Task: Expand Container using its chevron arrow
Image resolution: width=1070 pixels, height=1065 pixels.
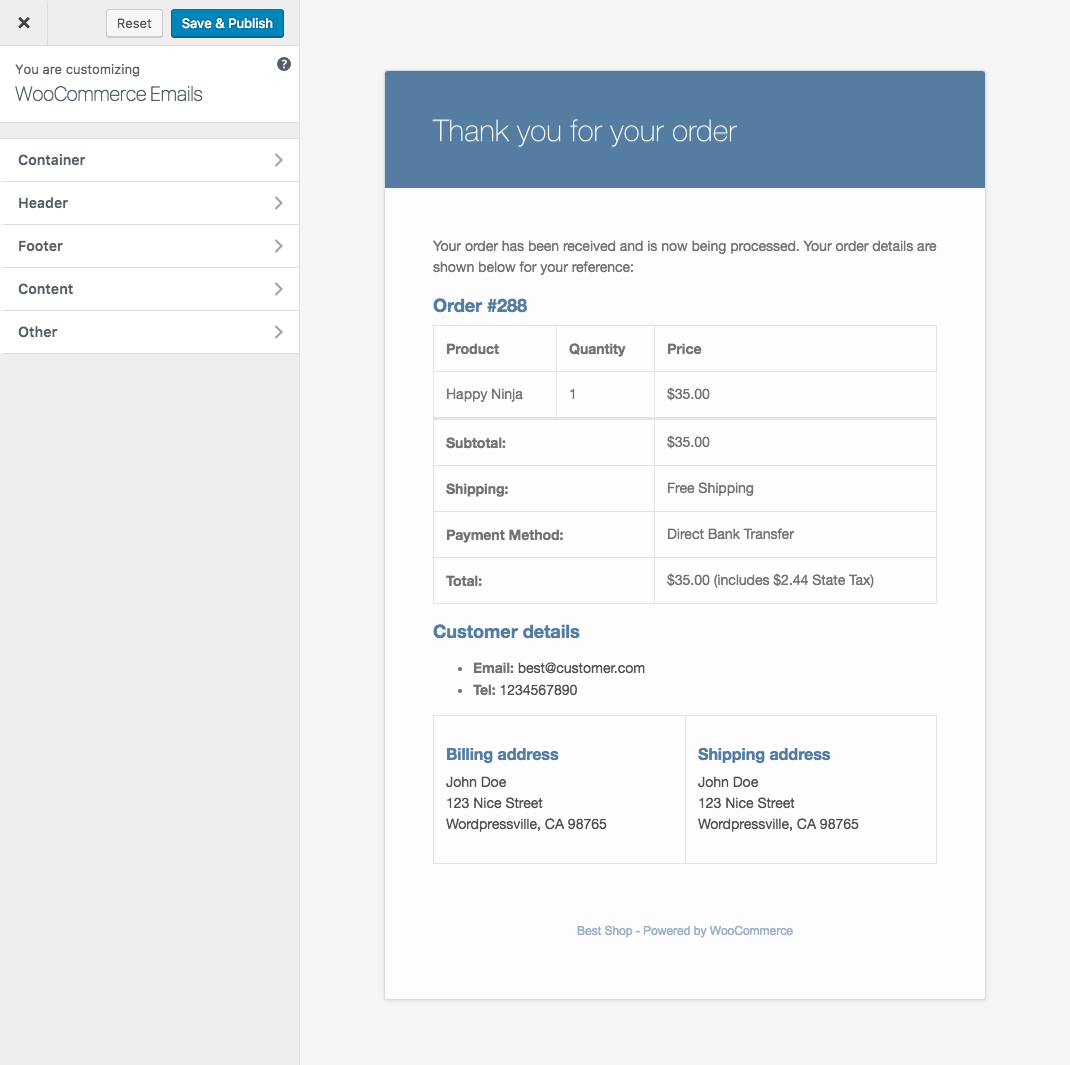Action: (278, 160)
